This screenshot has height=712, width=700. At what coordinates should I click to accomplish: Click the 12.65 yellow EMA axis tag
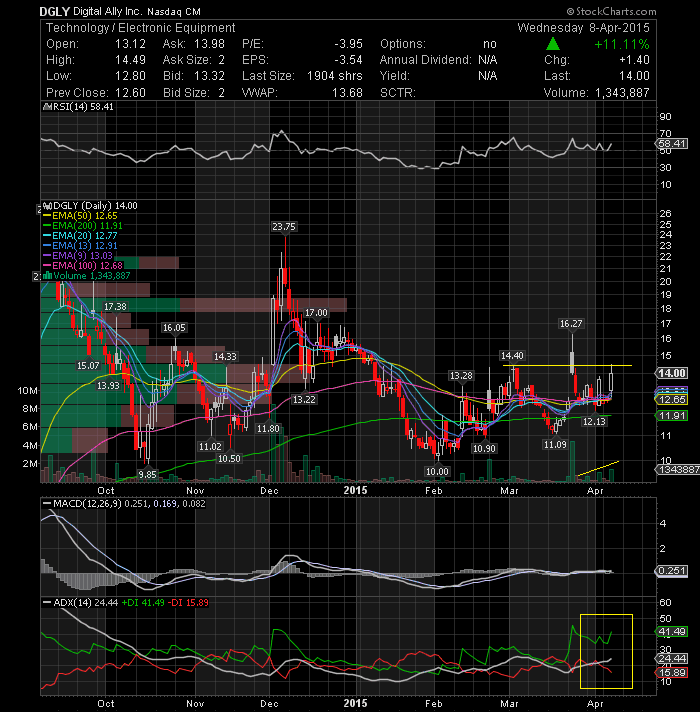click(672, 400)
